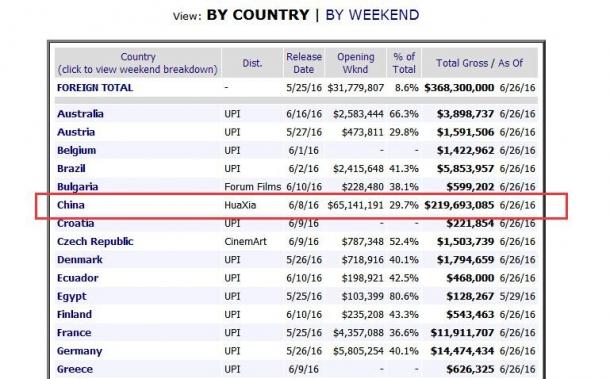This screenshot has width=610, height=379.
Task: View Egypt's weekend breakdown
Action: point(72,297)
